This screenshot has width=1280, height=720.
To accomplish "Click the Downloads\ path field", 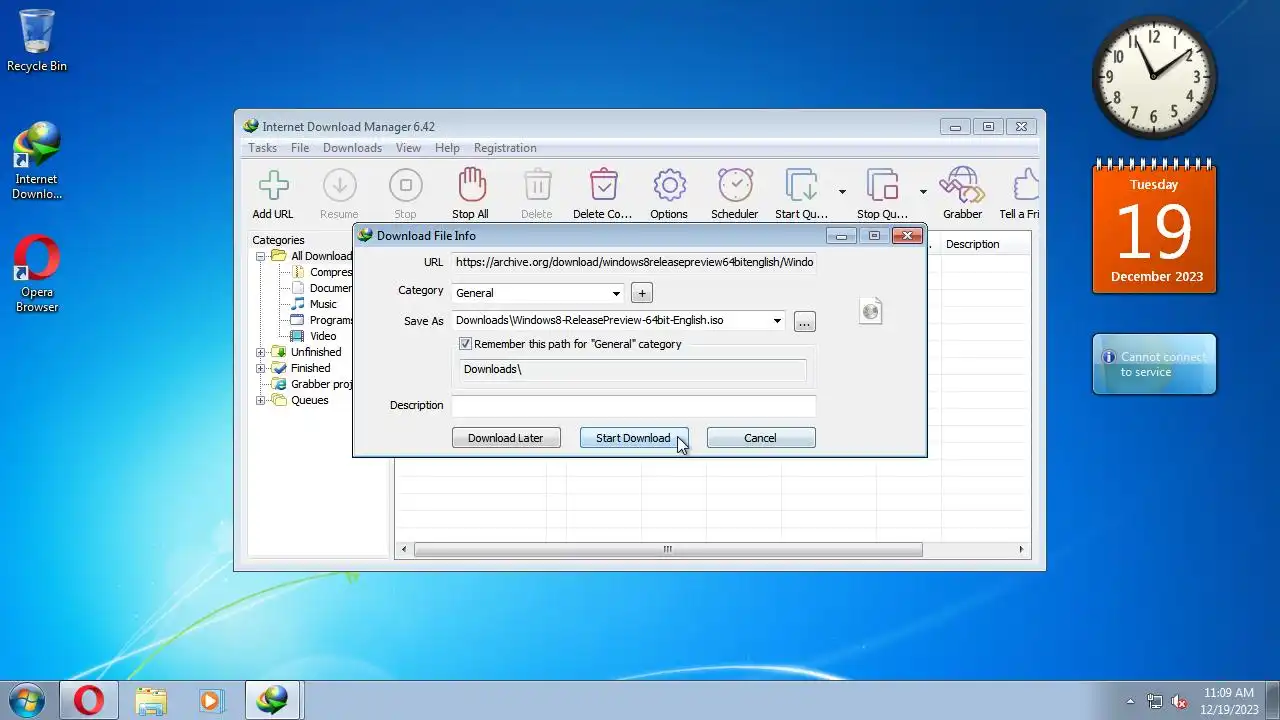I will [x=633, y=370].
